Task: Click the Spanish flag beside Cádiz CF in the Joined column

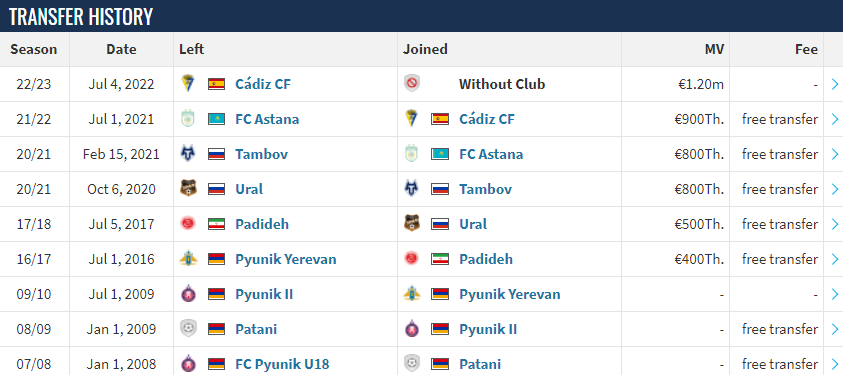Action: (440, 119)
